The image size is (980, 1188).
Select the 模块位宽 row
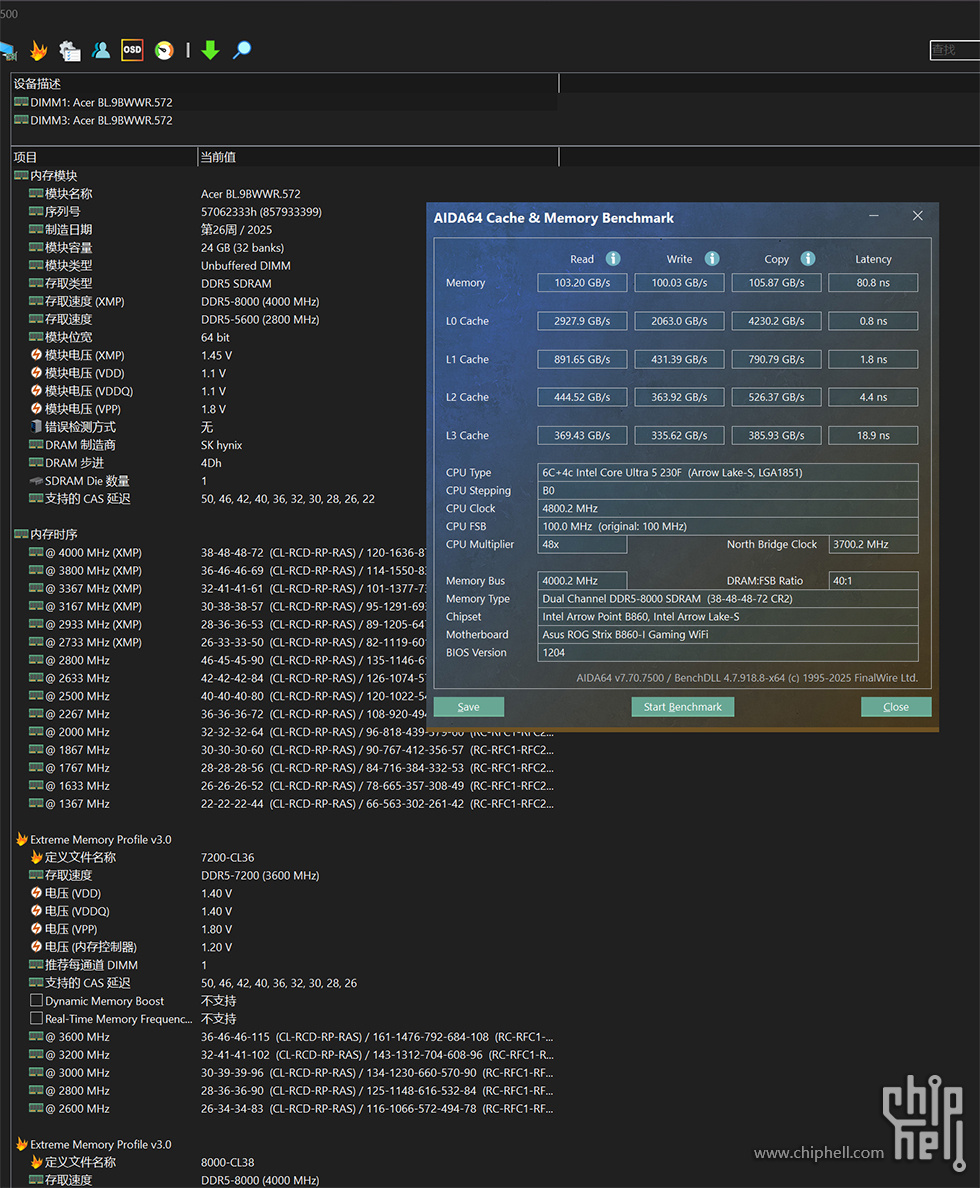pos(220,337)
